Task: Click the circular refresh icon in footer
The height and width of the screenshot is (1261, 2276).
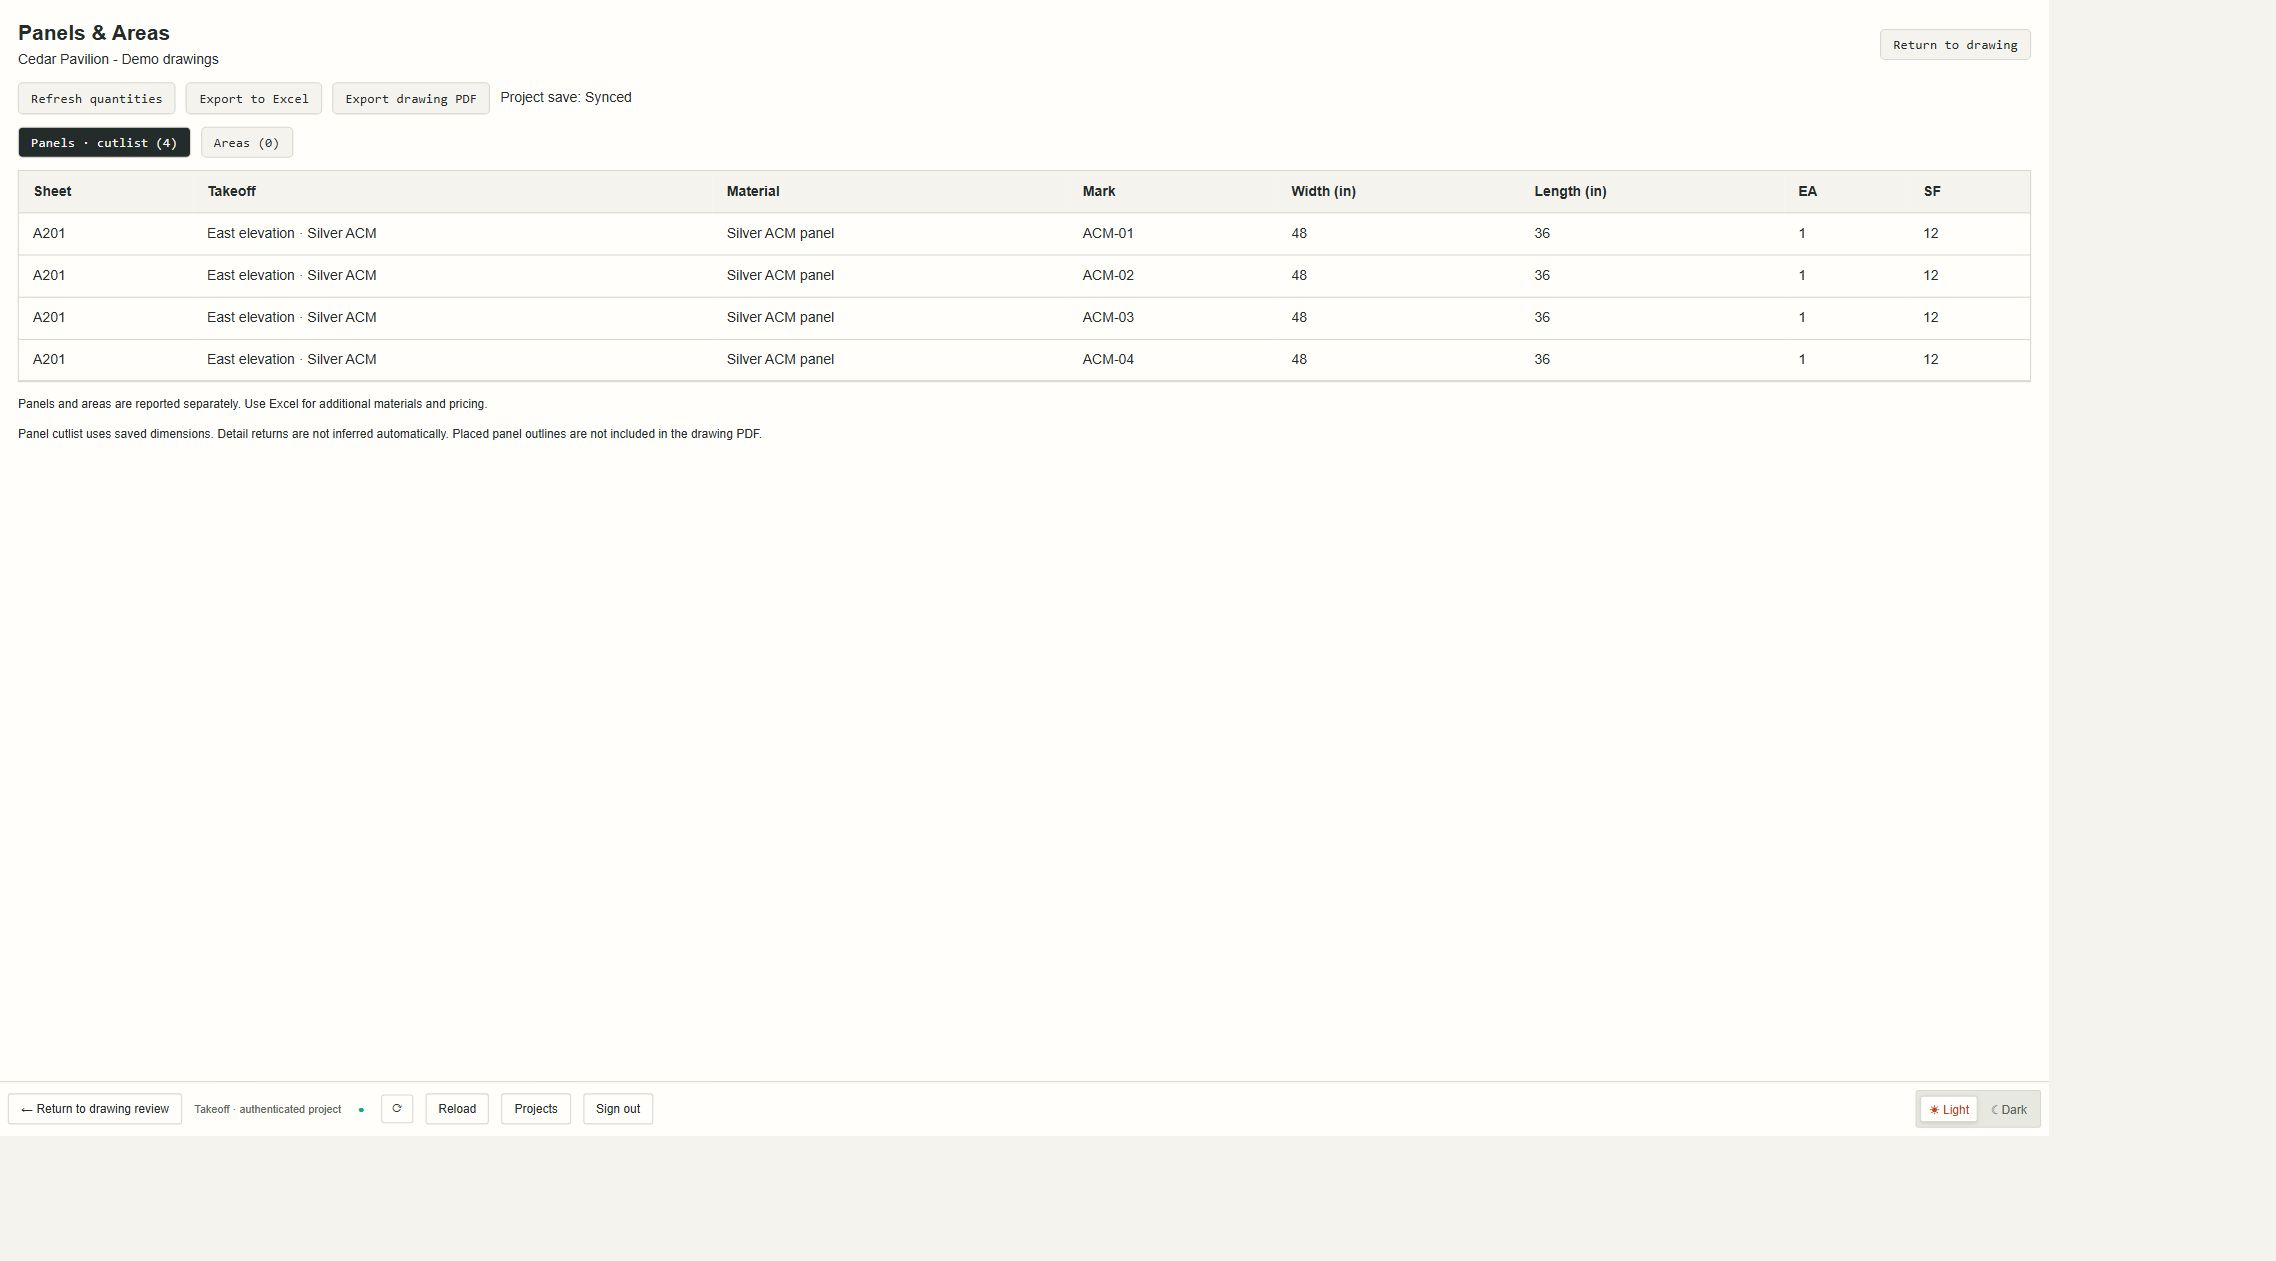Action: (x=397, y=1108)
